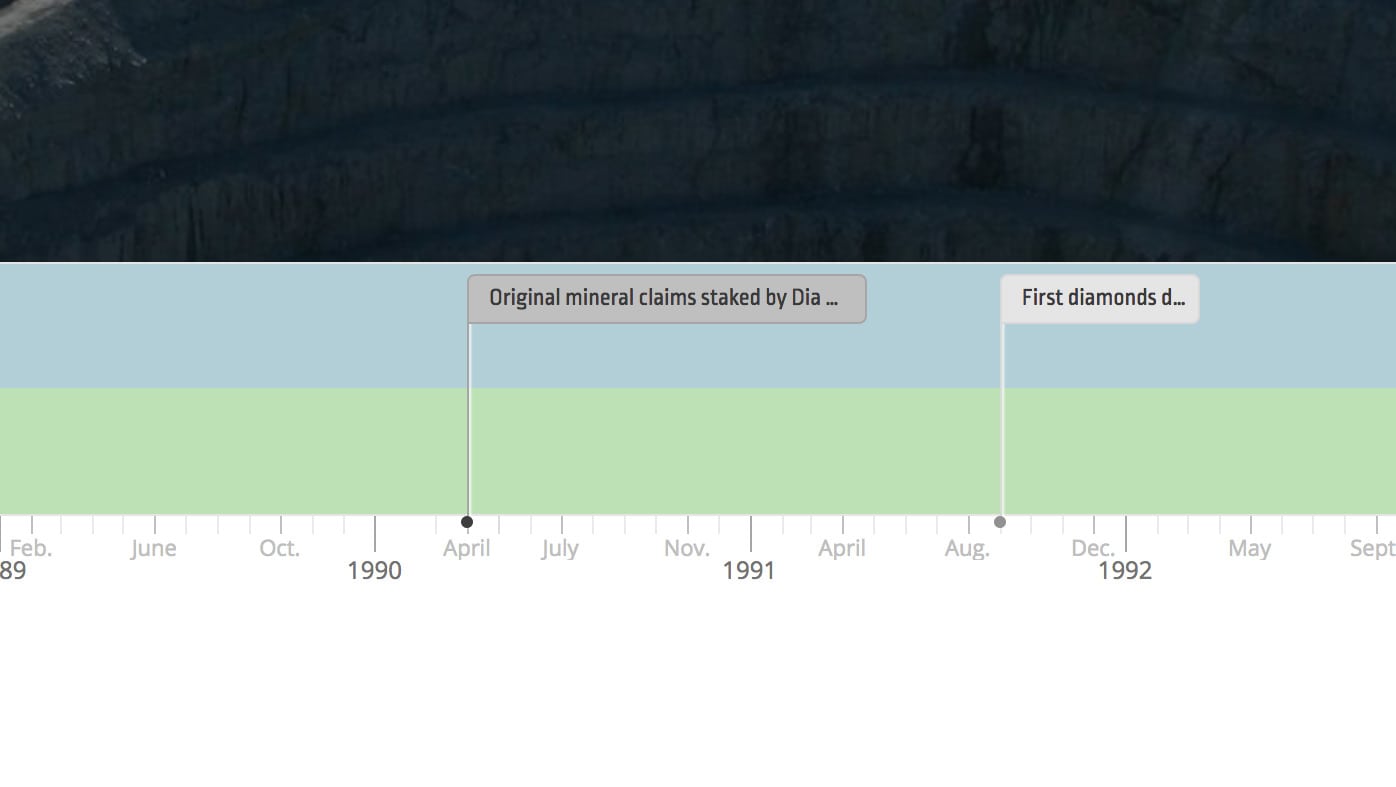Click the Aug. month label
Viewport: 1396px width, 787px height.
(x=967, y=548)
